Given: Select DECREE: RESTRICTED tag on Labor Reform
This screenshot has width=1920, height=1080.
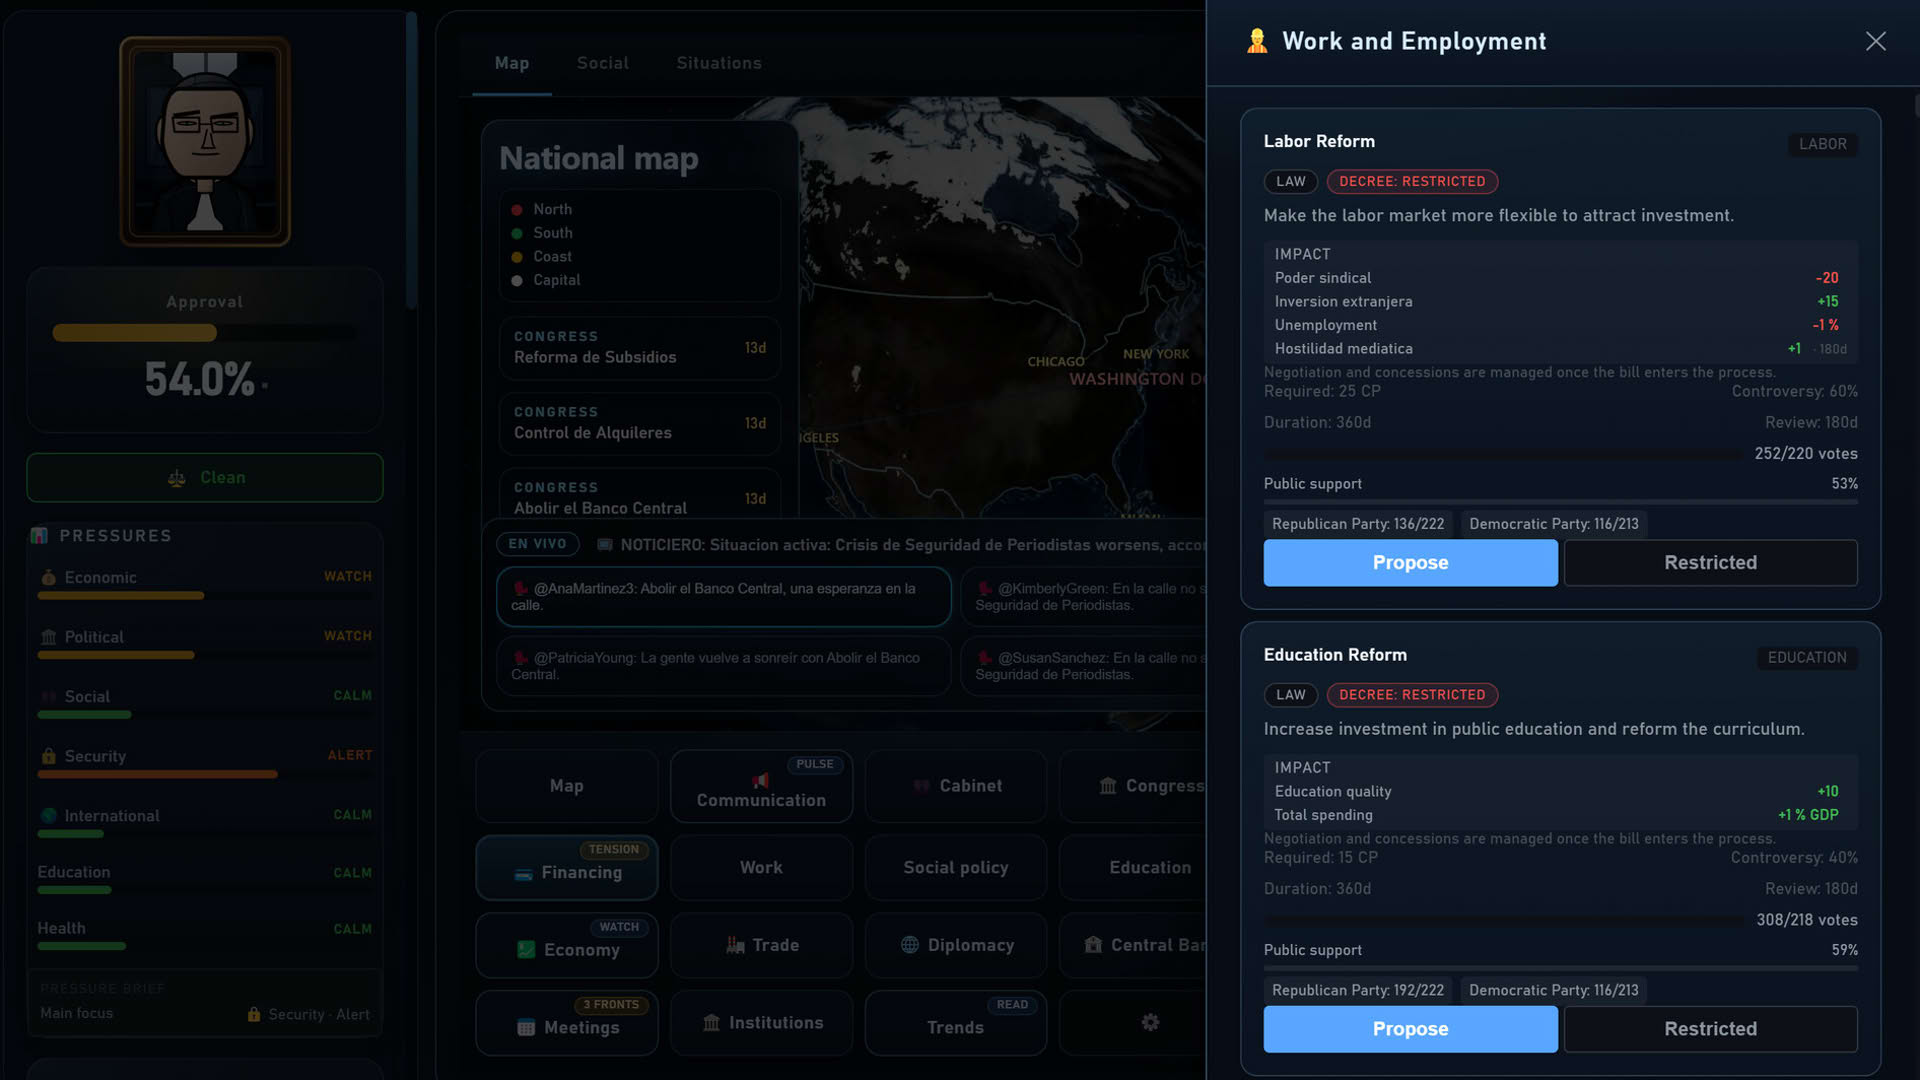Looking at the screenshot, I should [x=1412, y=181].
